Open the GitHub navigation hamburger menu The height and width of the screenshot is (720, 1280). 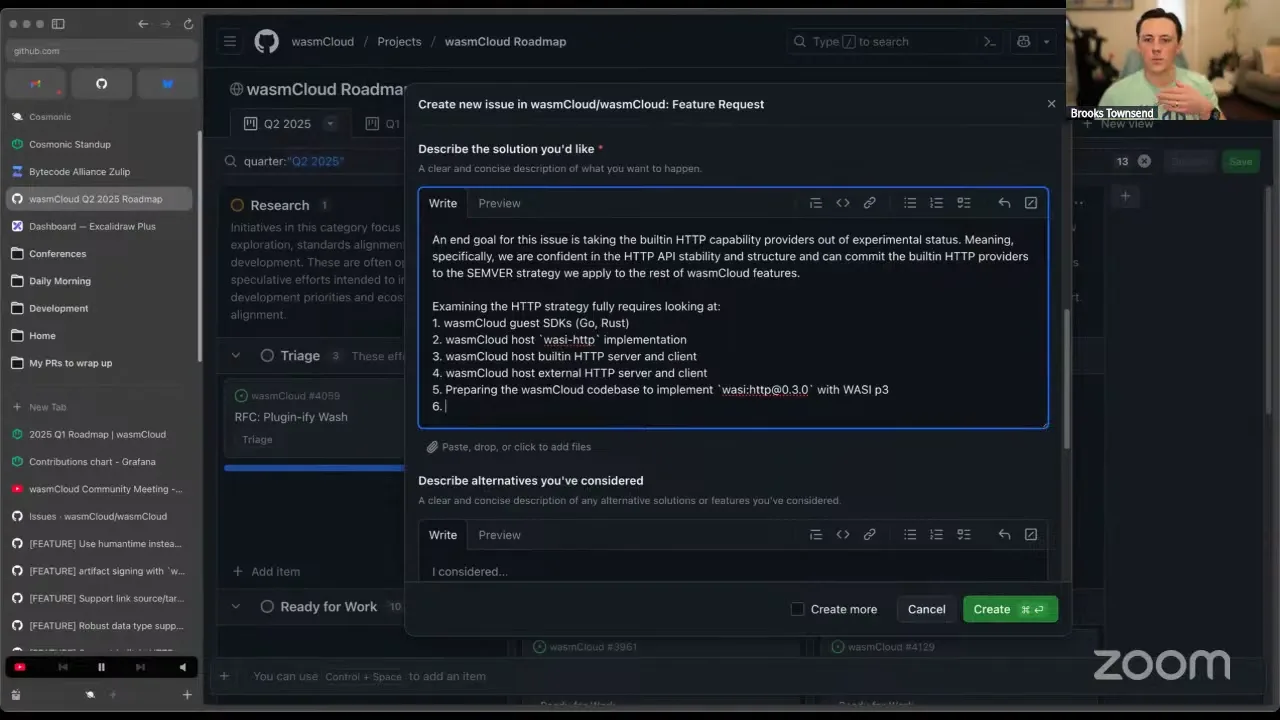[x=230, y=41]
